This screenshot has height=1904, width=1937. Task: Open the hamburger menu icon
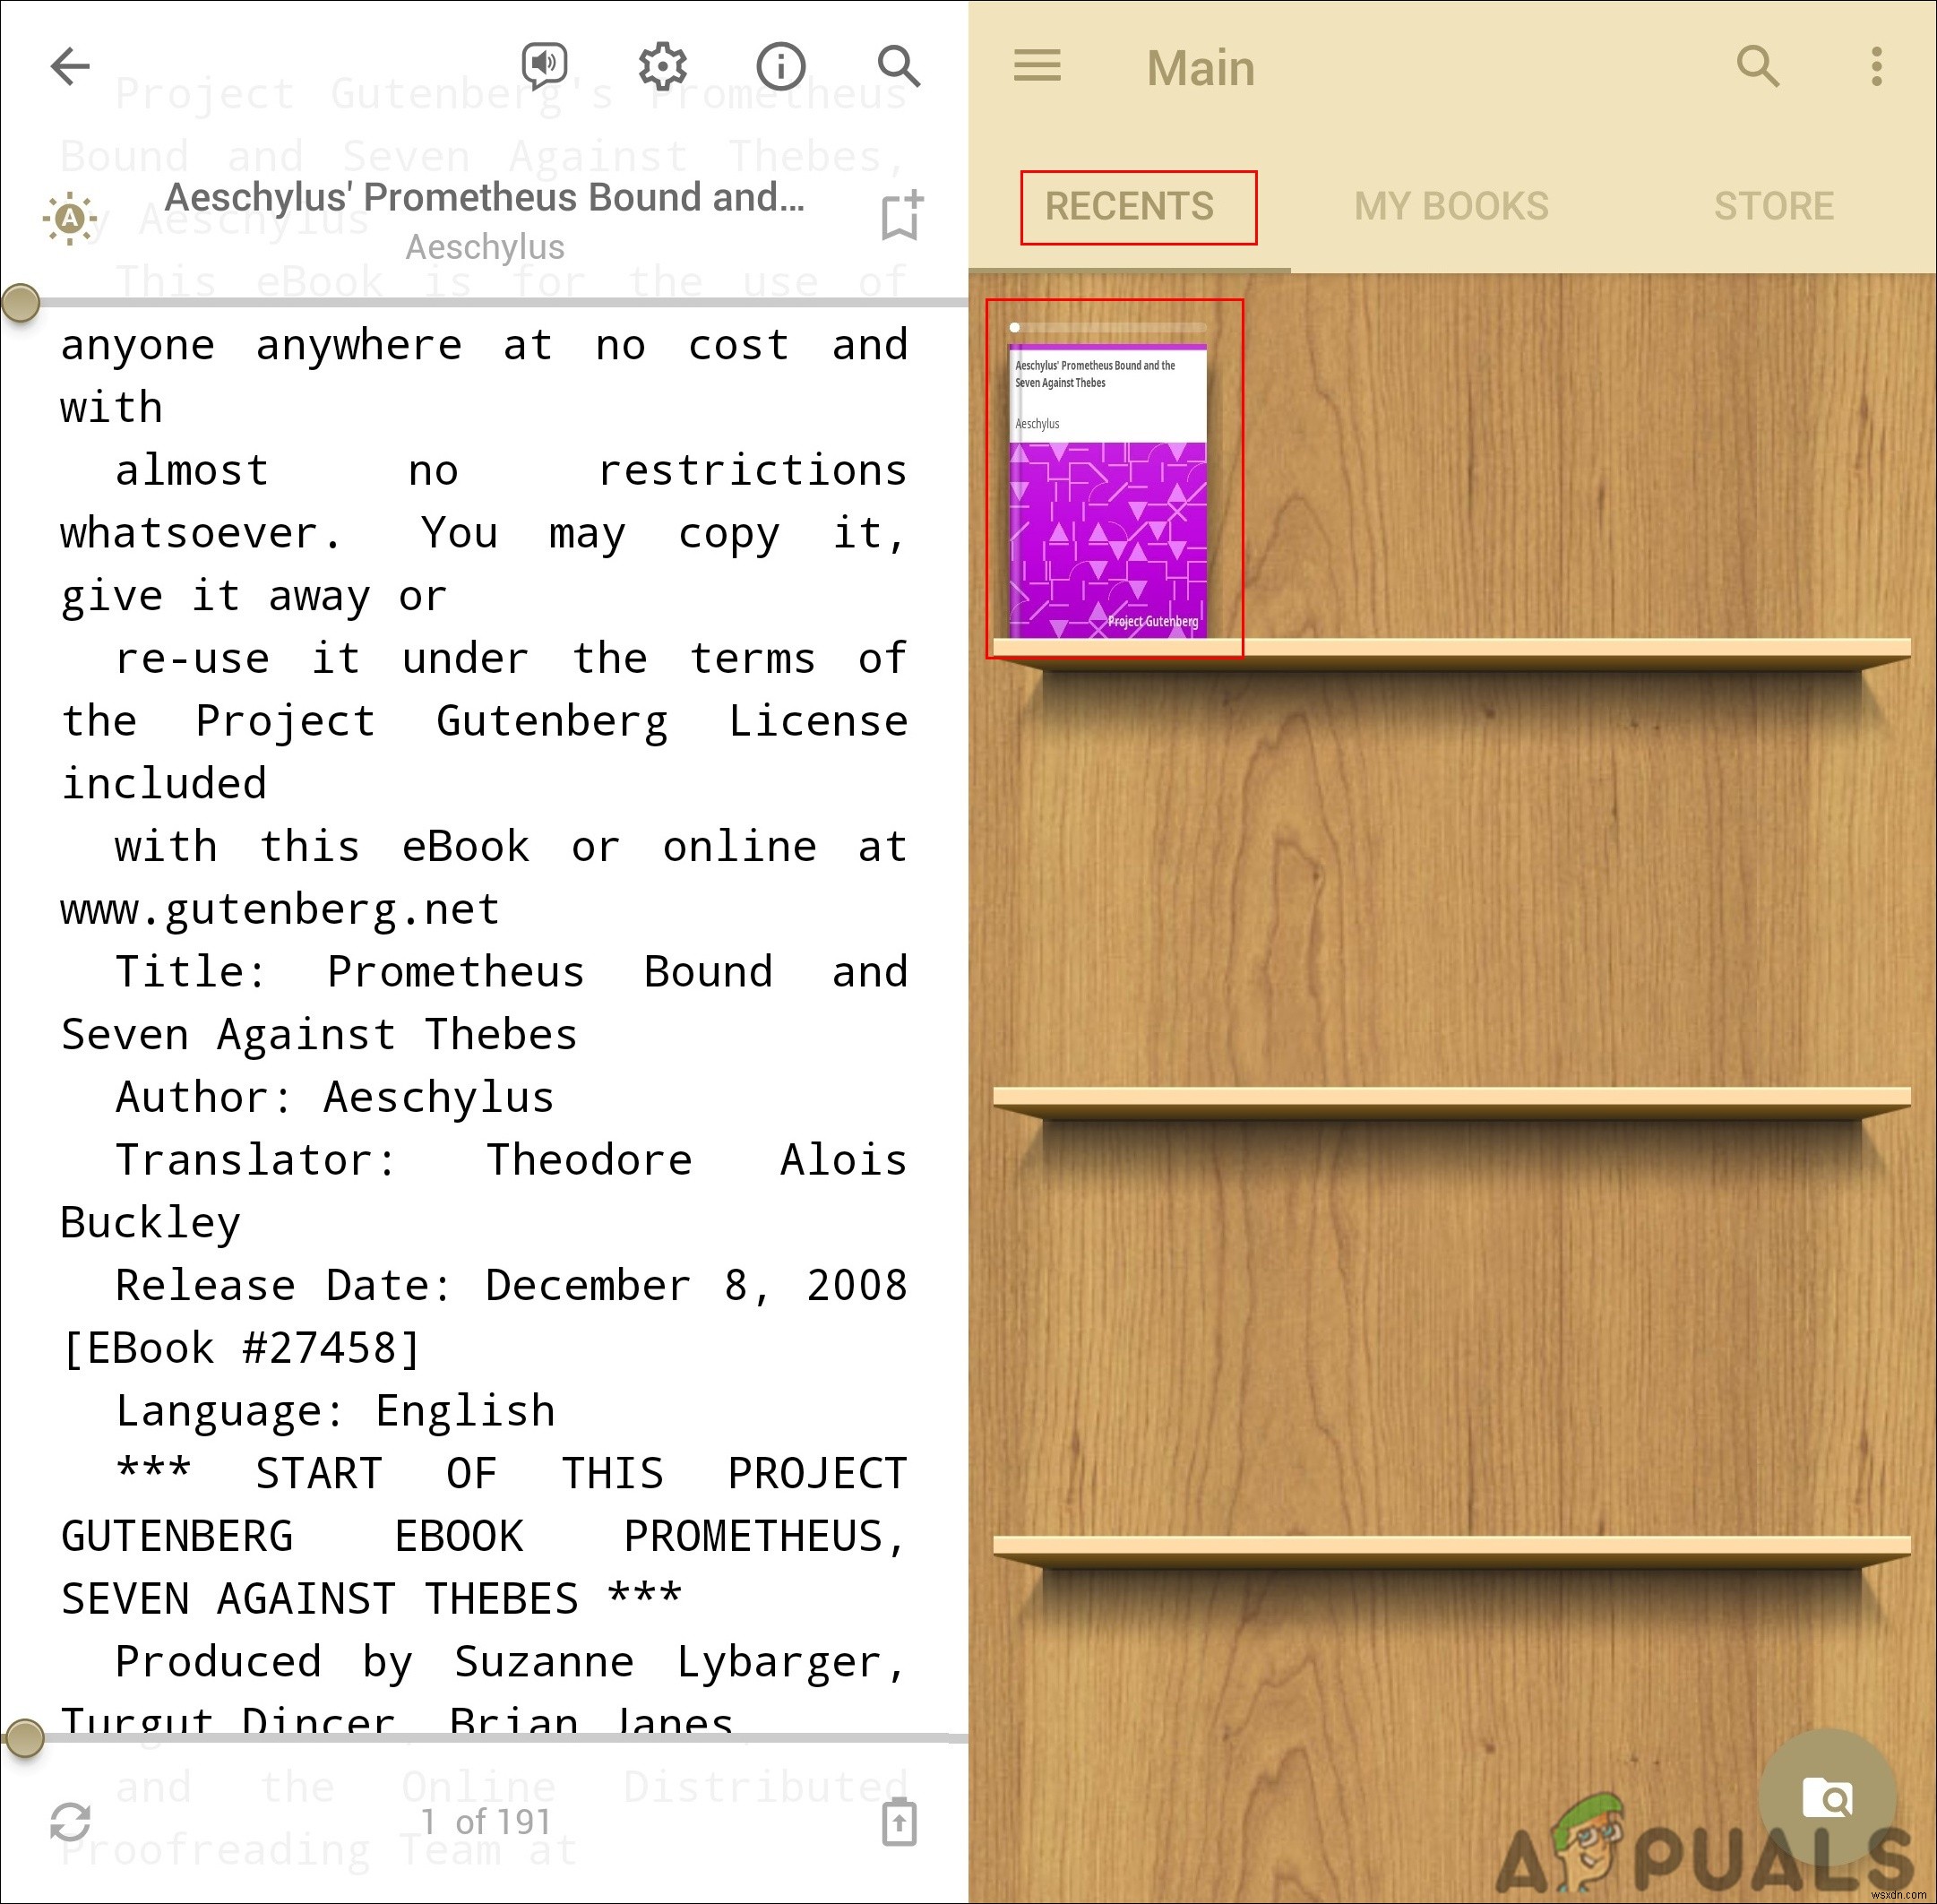coord(1036,66)
